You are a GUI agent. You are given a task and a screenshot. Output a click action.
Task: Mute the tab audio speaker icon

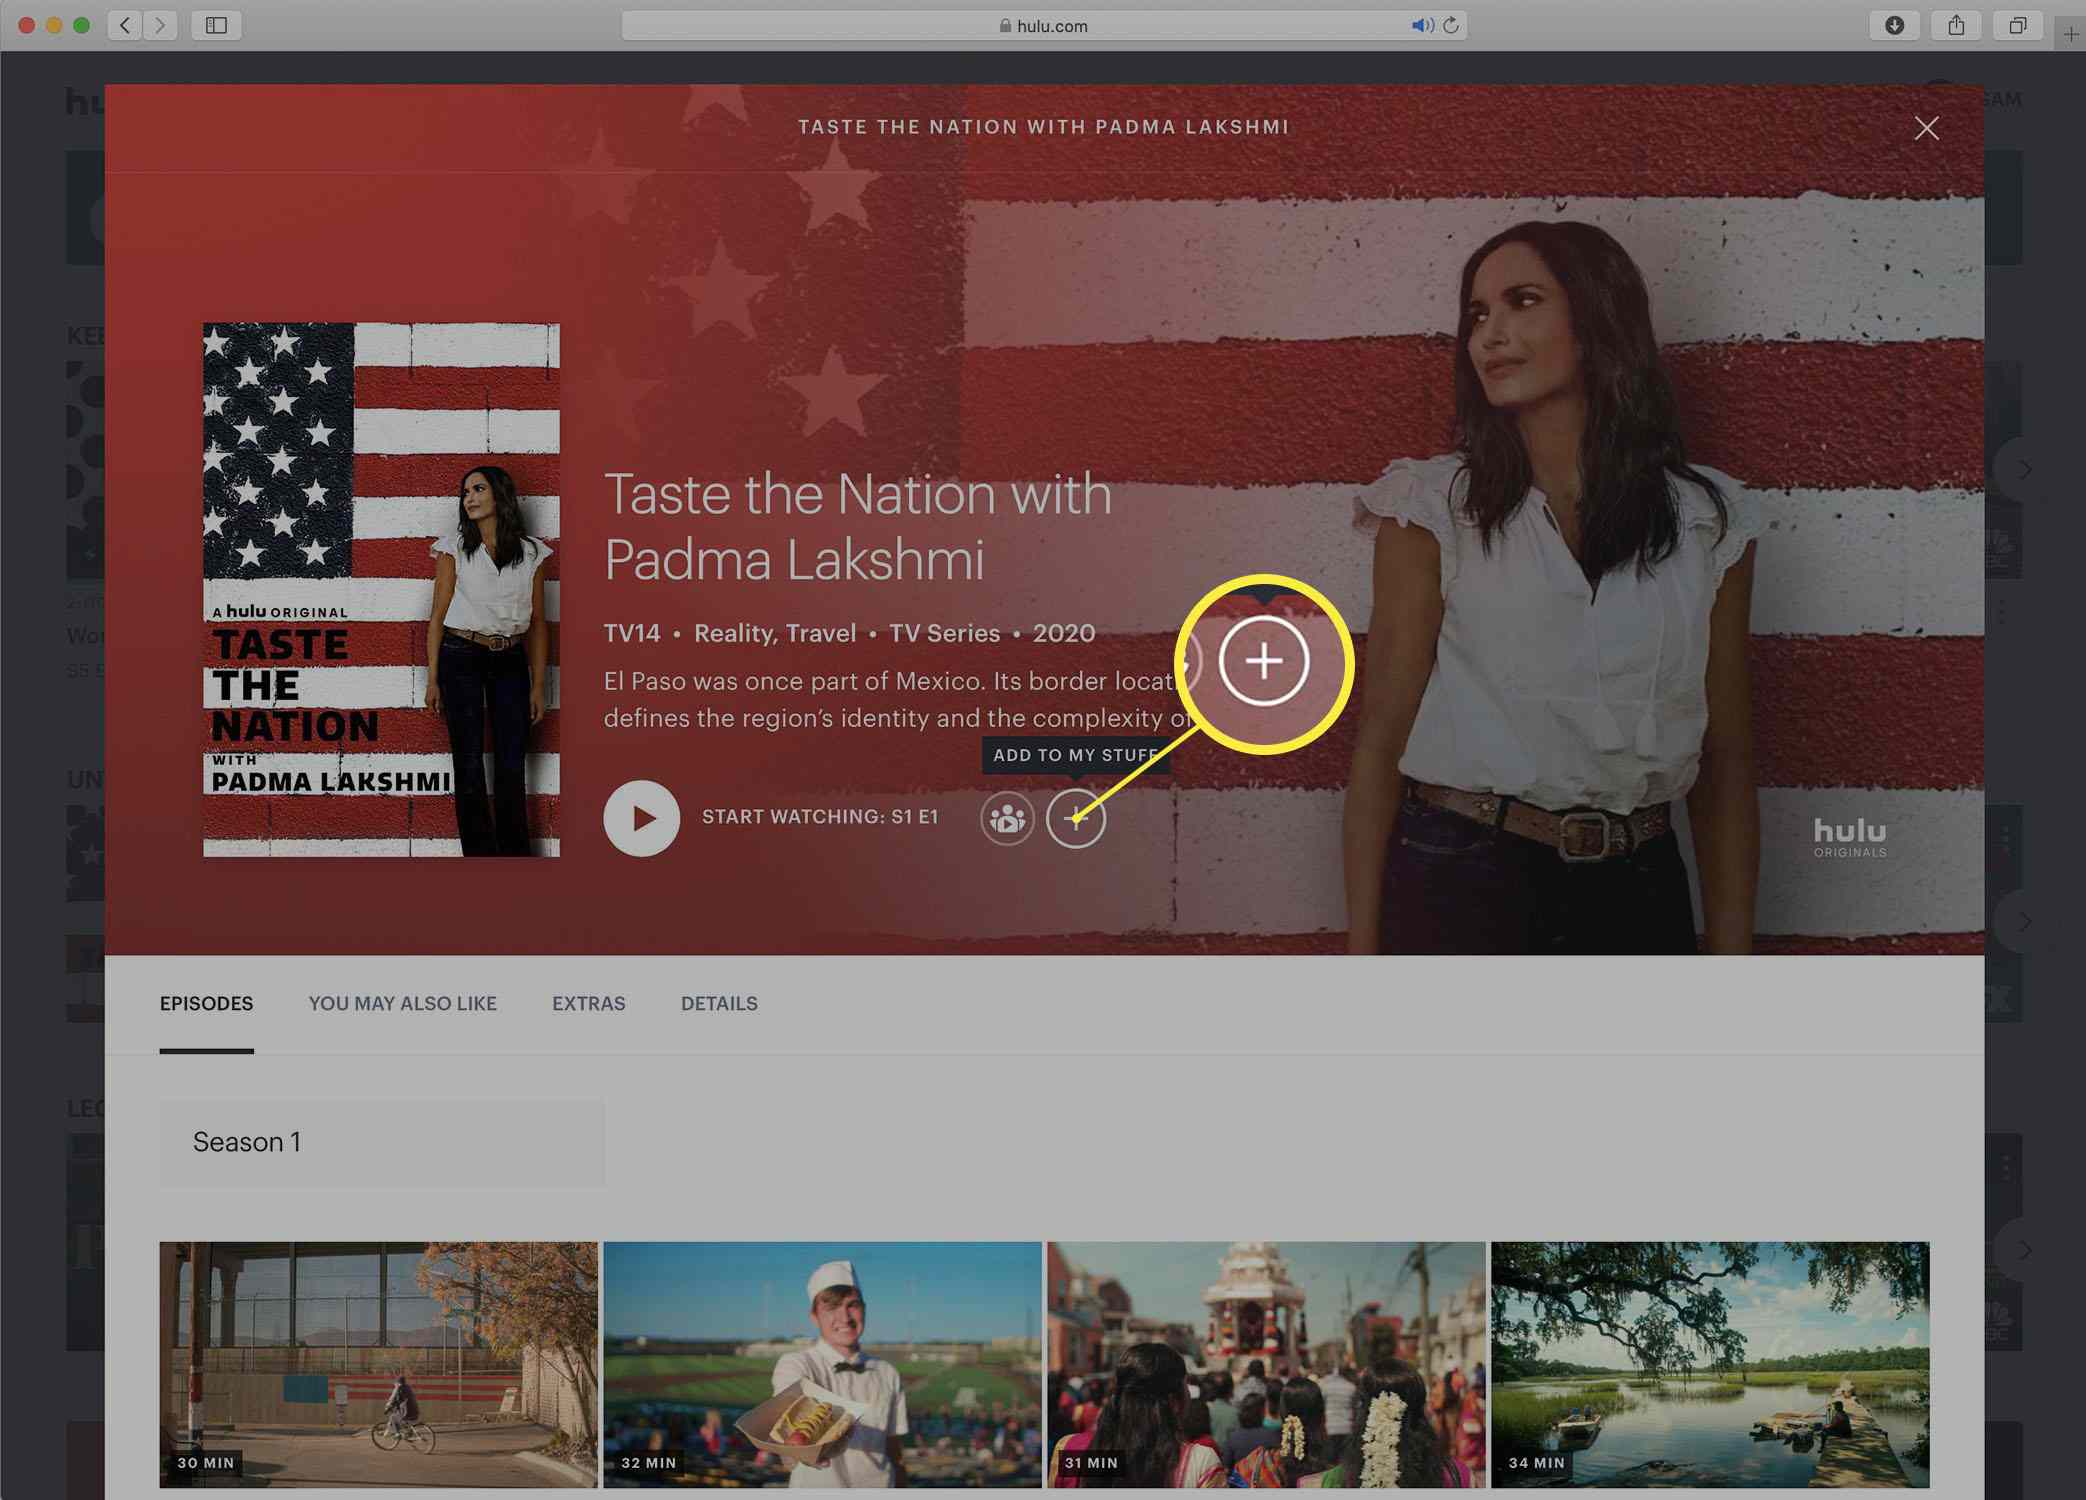click(1421, 25)
